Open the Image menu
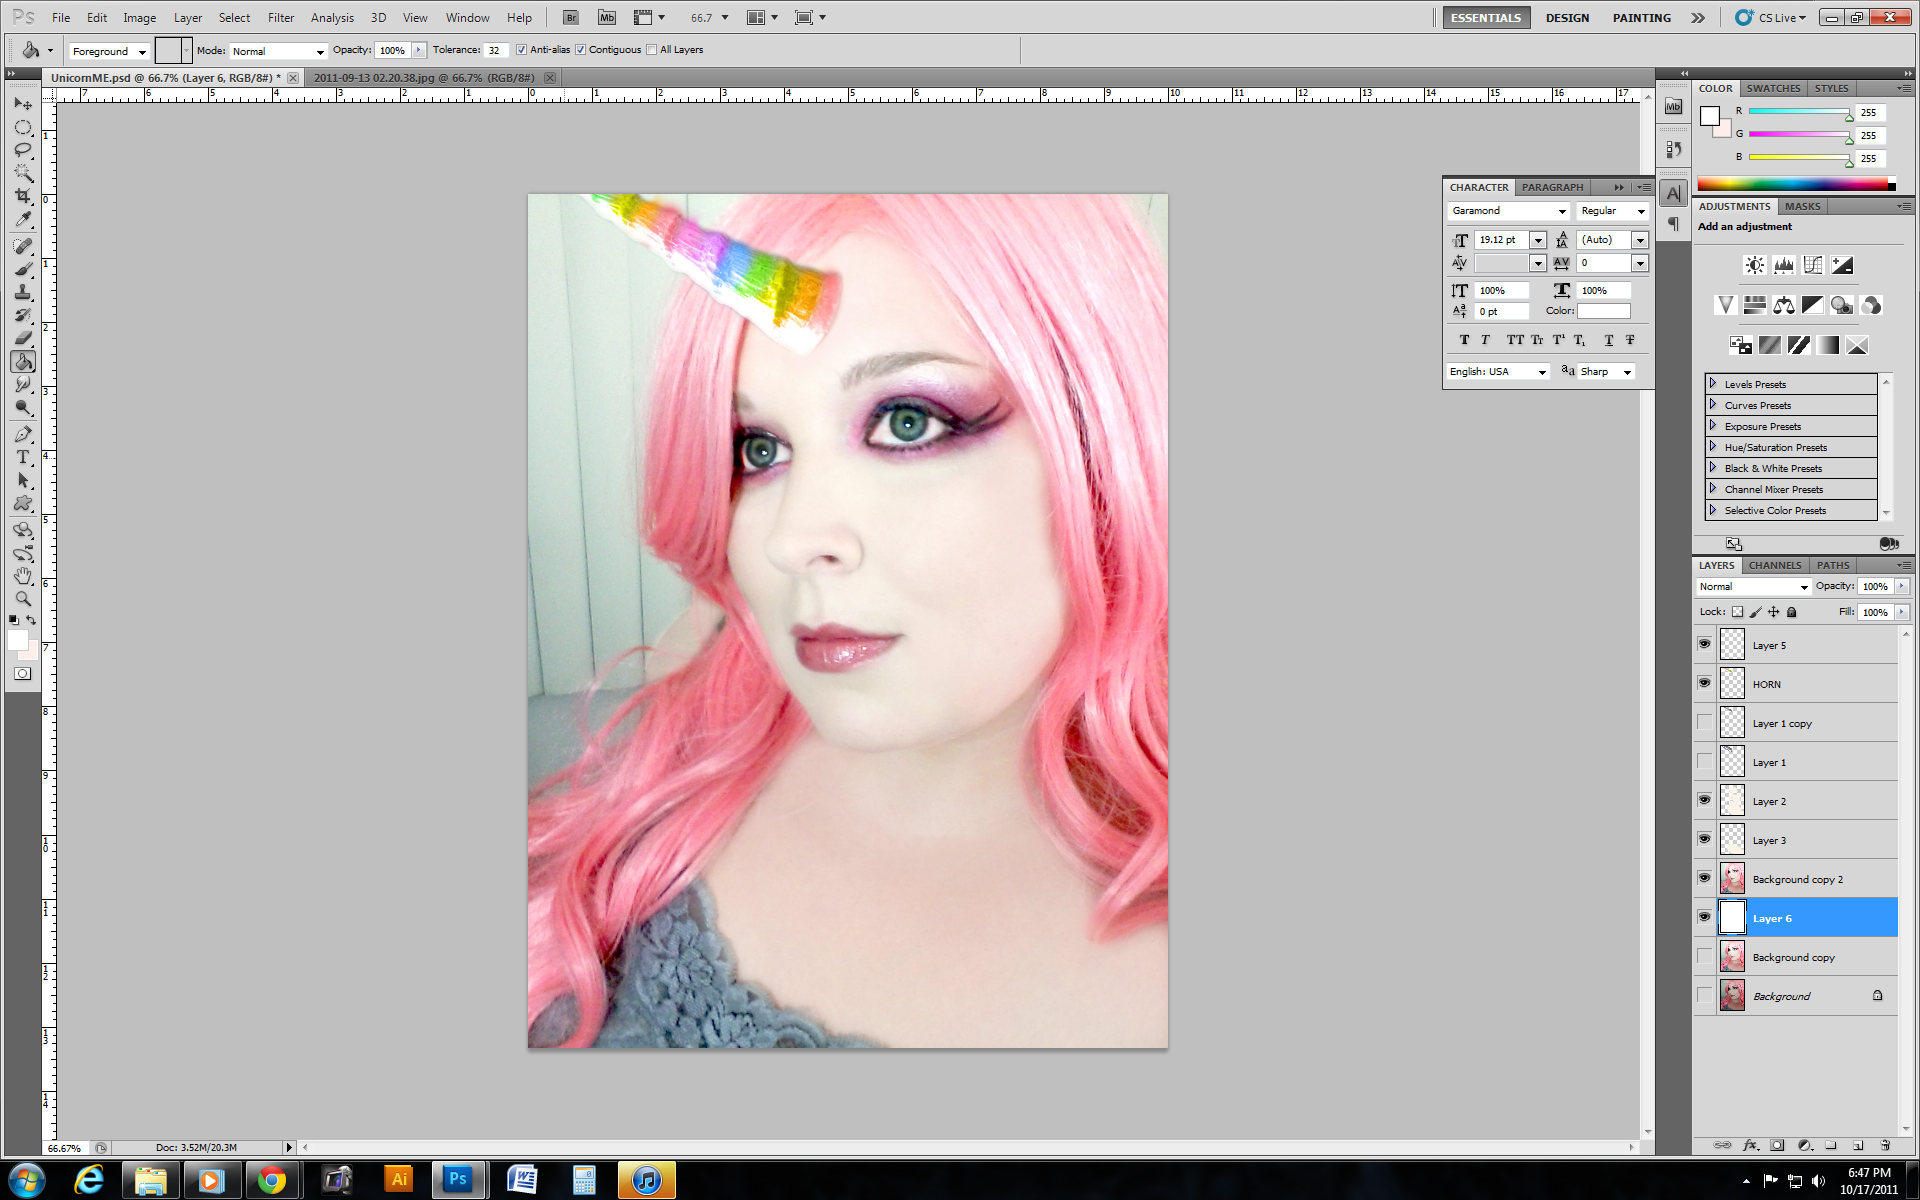1920x1200 pixels. coord(139,18)
